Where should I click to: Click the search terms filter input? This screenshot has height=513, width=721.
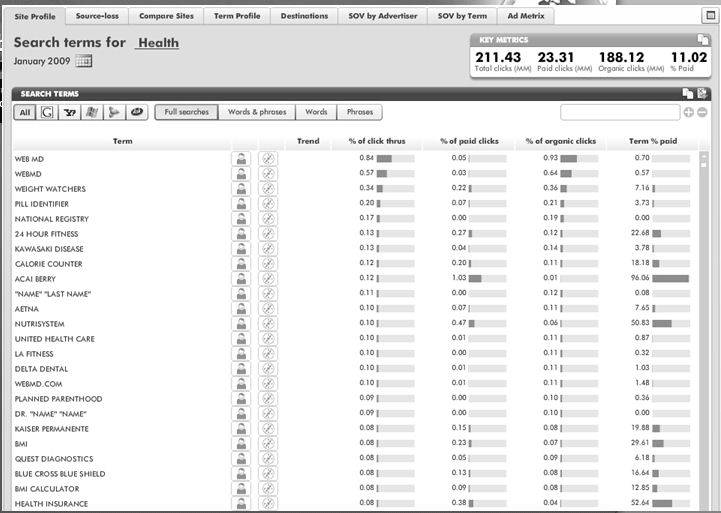tap(620, 112)
